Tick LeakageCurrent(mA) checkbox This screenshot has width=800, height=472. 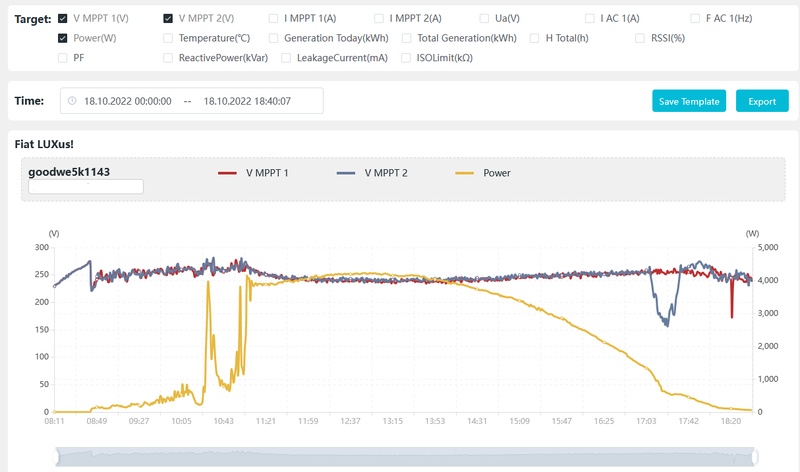pyautogui.click(x=286, y=58)
